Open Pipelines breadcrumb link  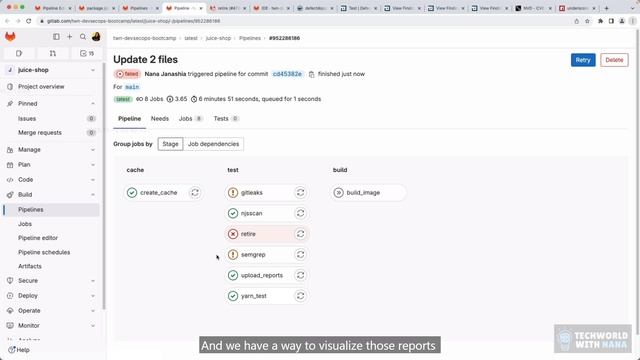pyautogui.click(x=250, y=38)
